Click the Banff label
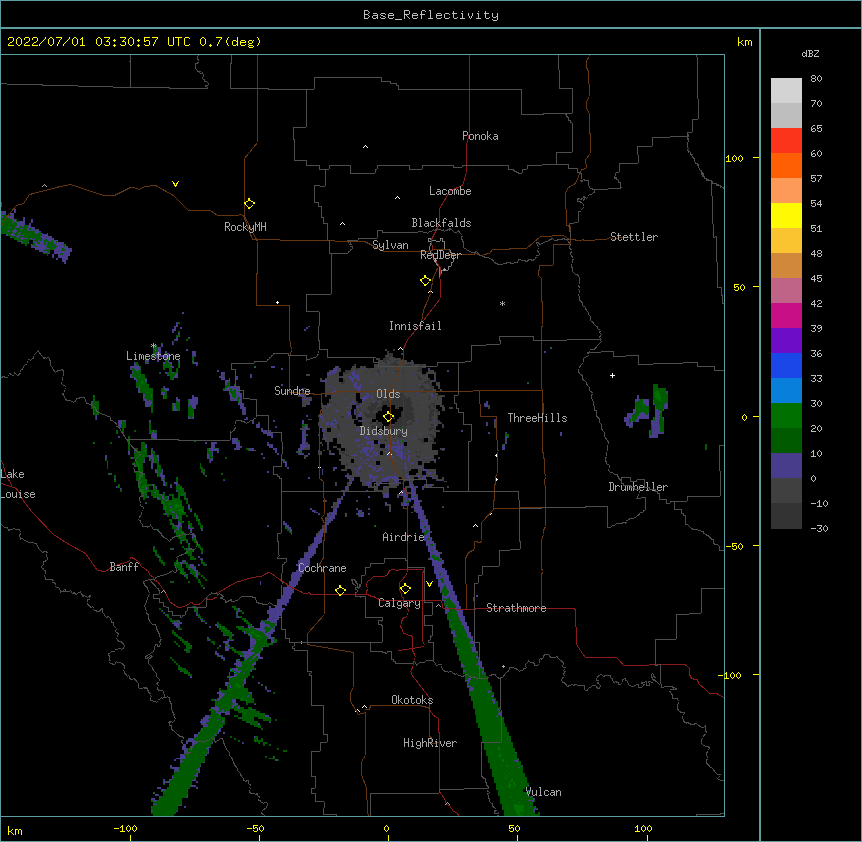862x842 pixels. [124, 567]
